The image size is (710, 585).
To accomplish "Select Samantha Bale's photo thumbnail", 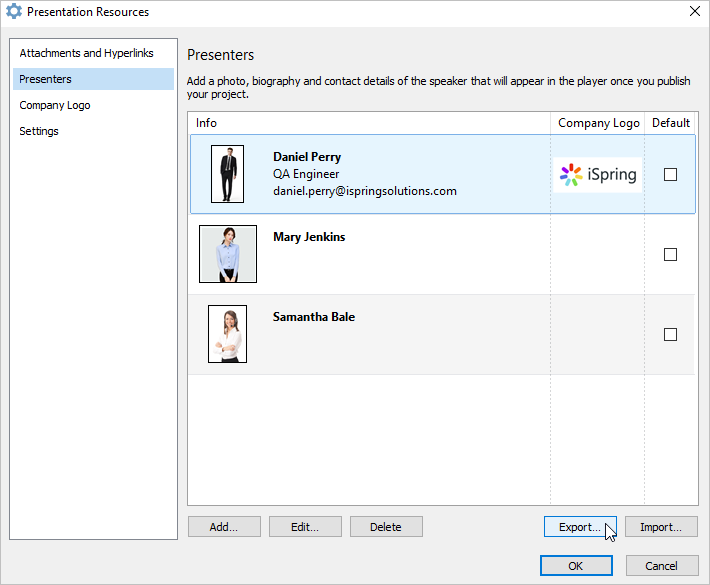I will pos(227,334).
